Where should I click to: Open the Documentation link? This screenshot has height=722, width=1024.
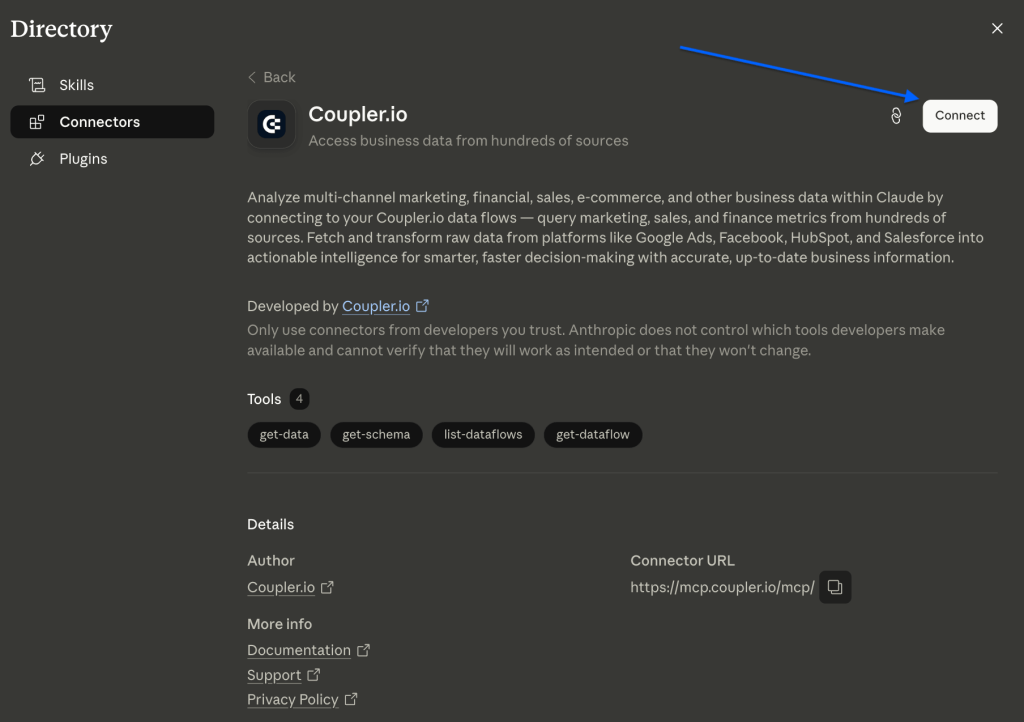pyautogui.click(x=299, y=650)
